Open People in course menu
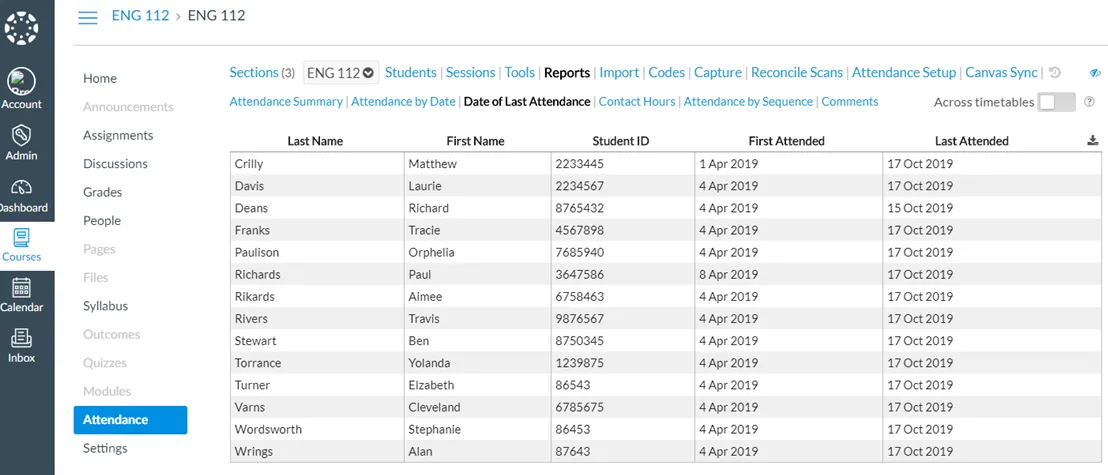1108x475 pixels. (x=102, y=221)
